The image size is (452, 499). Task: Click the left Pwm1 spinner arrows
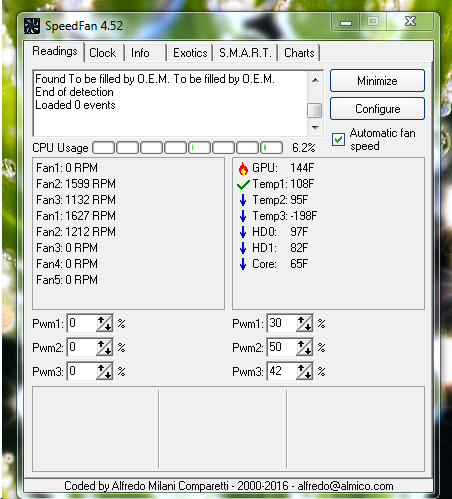click(104, 323)
